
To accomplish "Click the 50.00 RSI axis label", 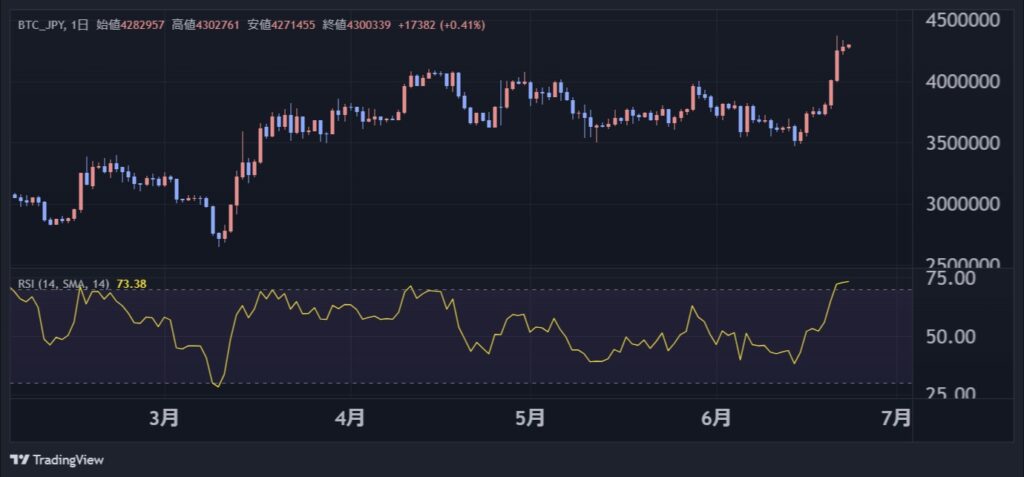I will point(951,337).
